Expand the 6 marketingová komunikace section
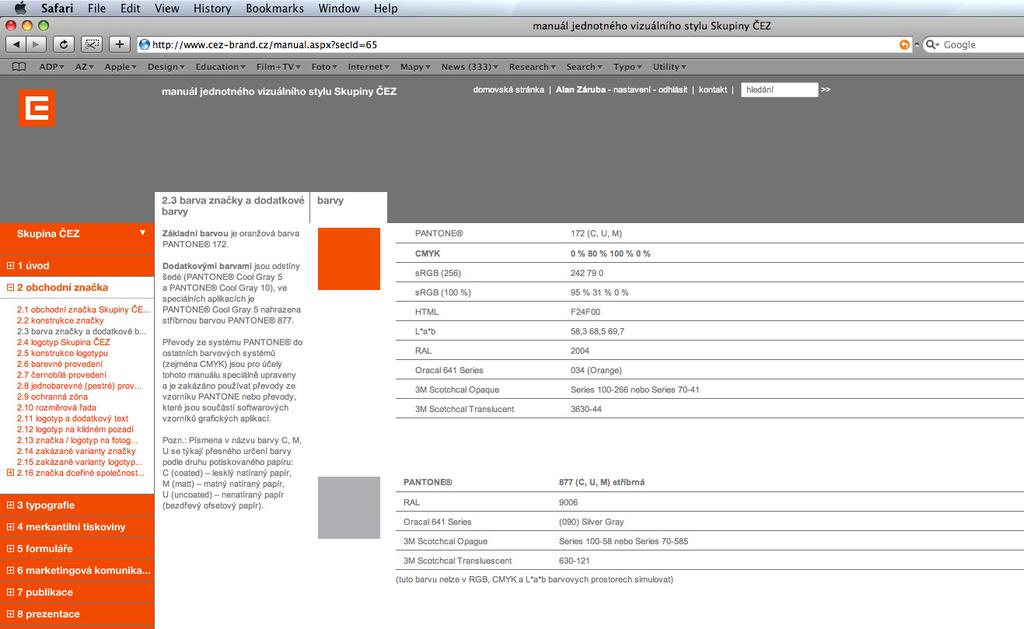The height and width of the screenshot is (629, 1024). pyautogui.click(x=10, y=570)
